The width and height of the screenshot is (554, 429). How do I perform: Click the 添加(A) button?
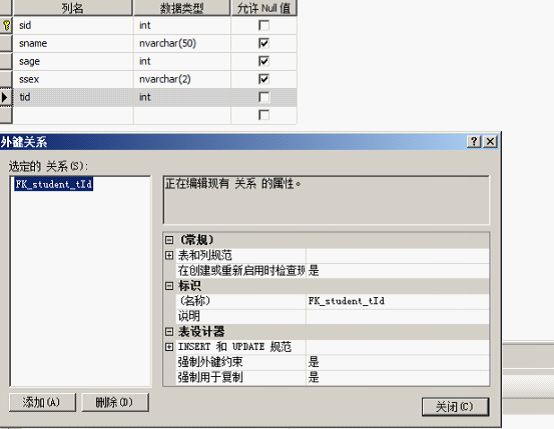tap(42, 402)
